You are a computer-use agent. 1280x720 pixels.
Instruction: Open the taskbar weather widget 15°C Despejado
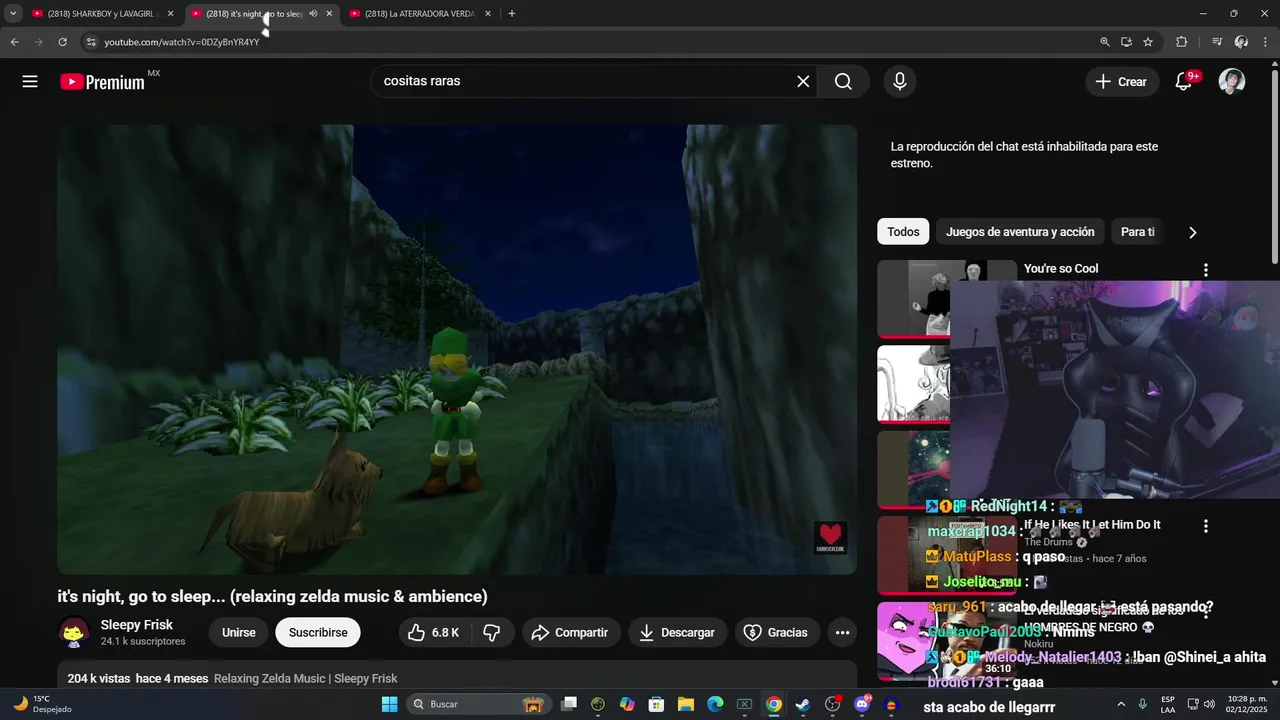tap(42, 704)
